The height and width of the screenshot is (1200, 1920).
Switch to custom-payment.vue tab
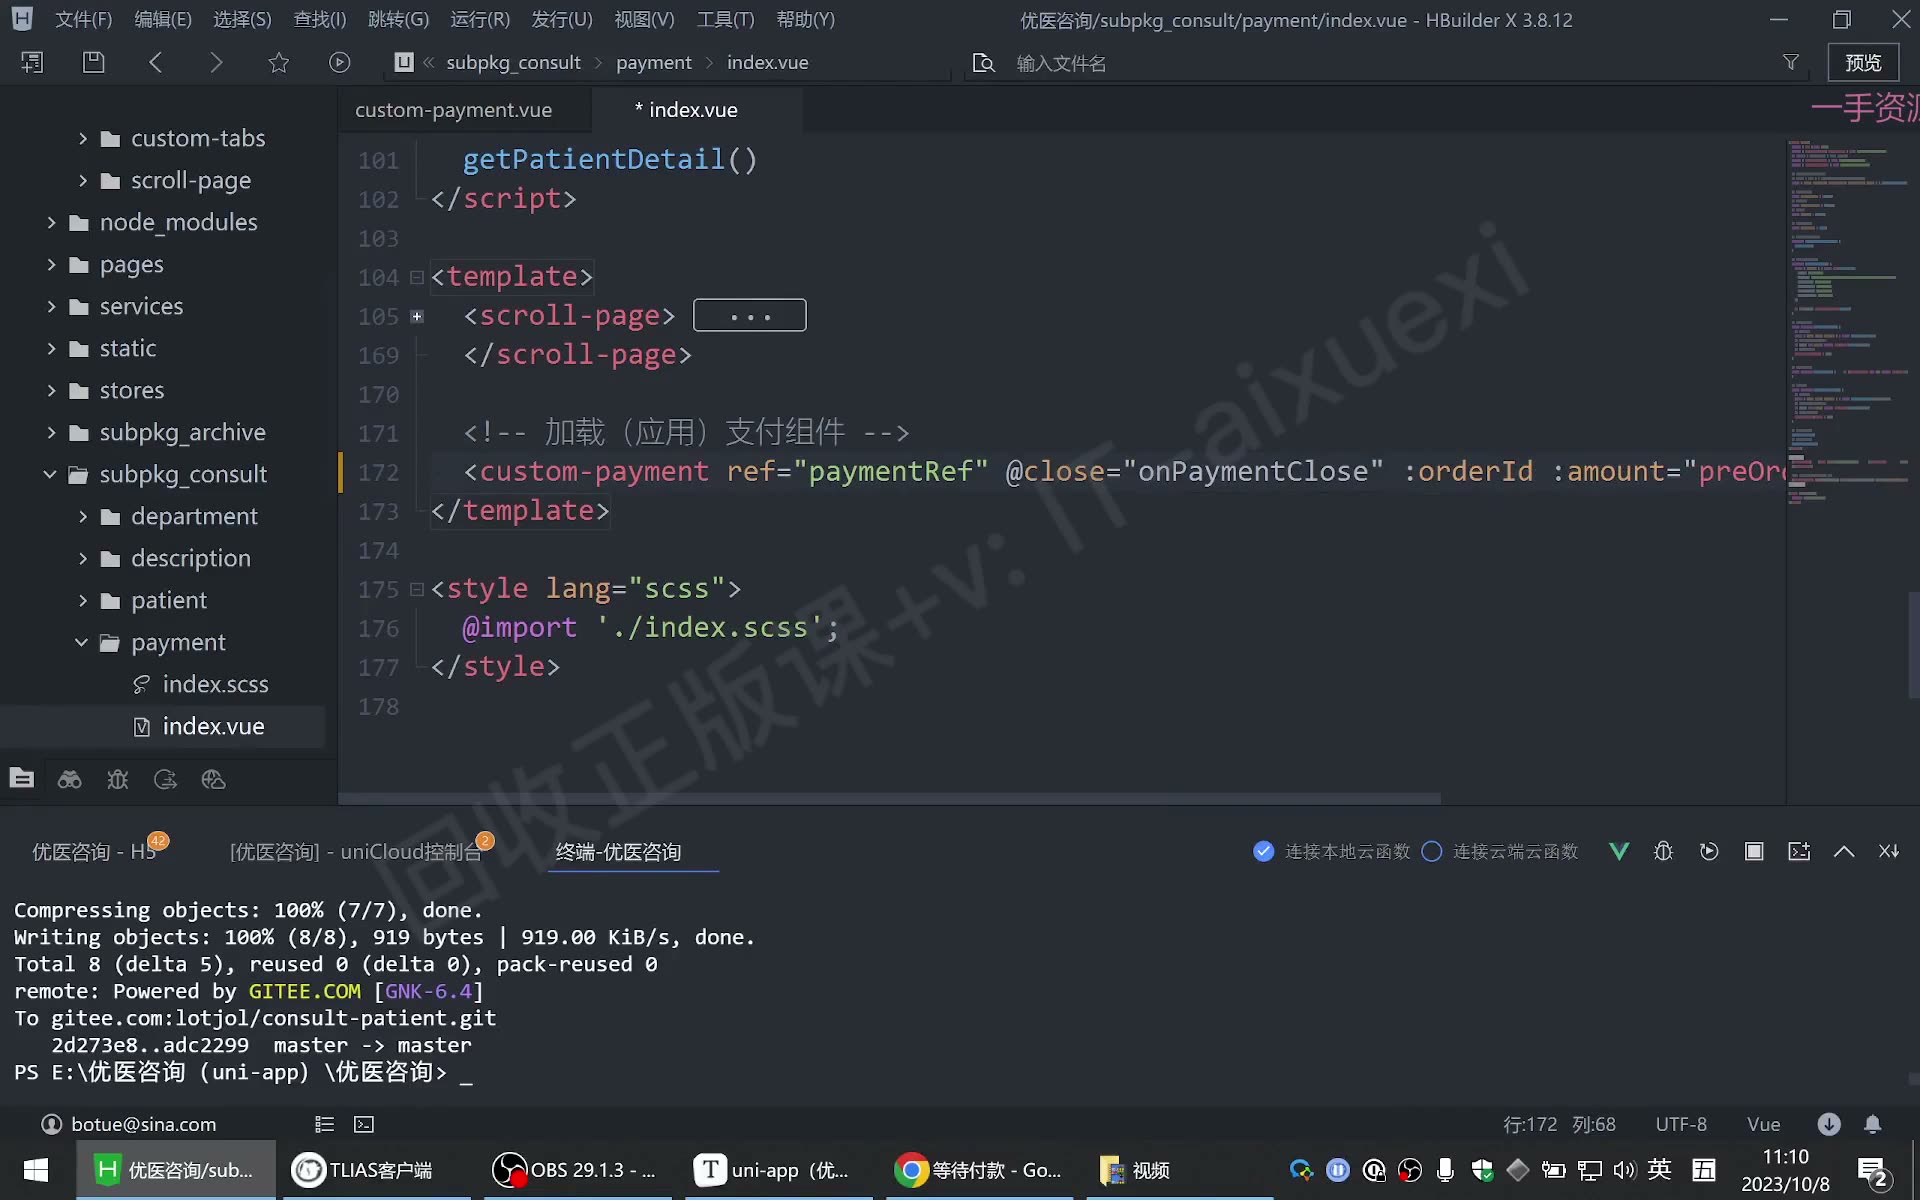tap(453, 110)
